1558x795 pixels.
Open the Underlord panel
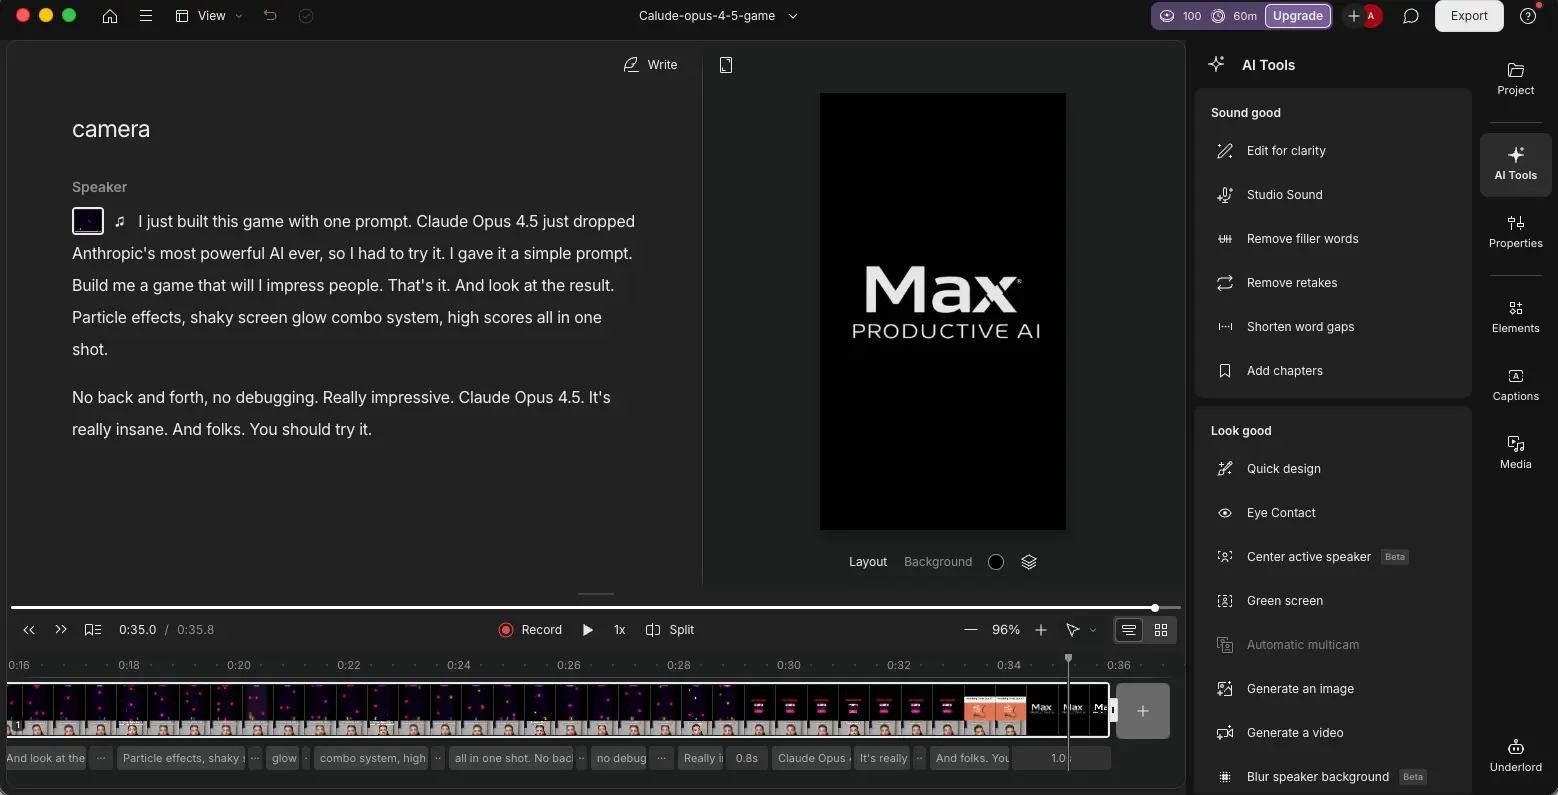1515,753
